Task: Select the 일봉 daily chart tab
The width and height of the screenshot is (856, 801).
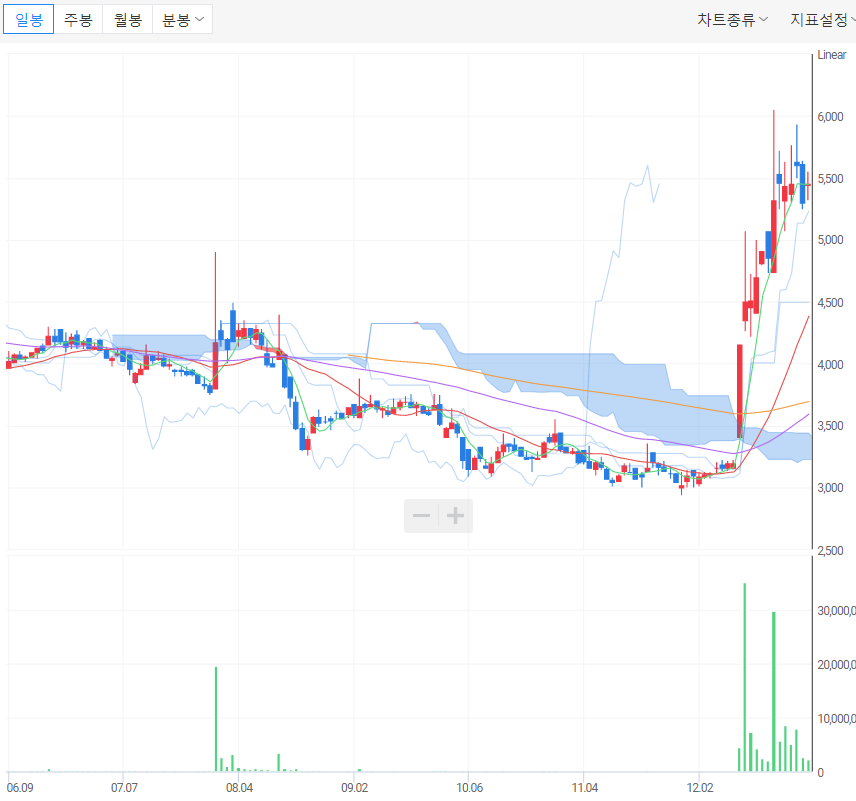Action: pos(28,20)
